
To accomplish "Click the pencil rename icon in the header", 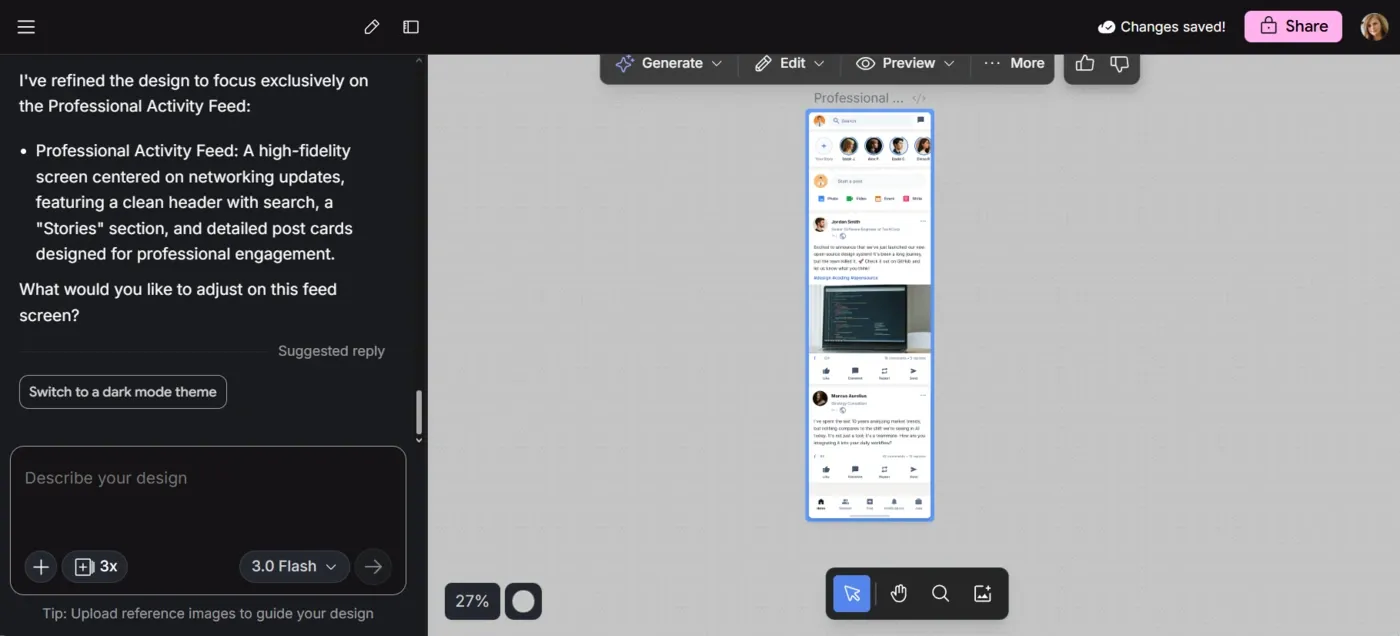I will [x=371, y=26].
